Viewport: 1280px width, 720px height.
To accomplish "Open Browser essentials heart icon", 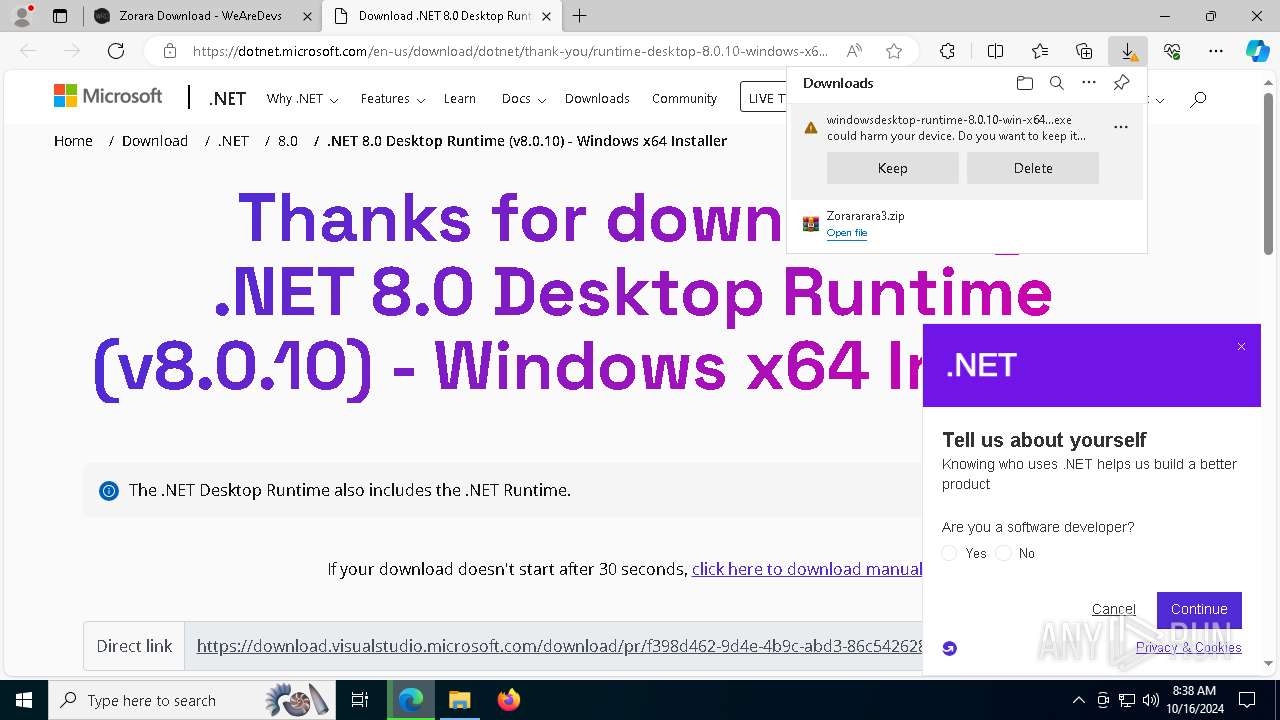I will point(1172,51).
